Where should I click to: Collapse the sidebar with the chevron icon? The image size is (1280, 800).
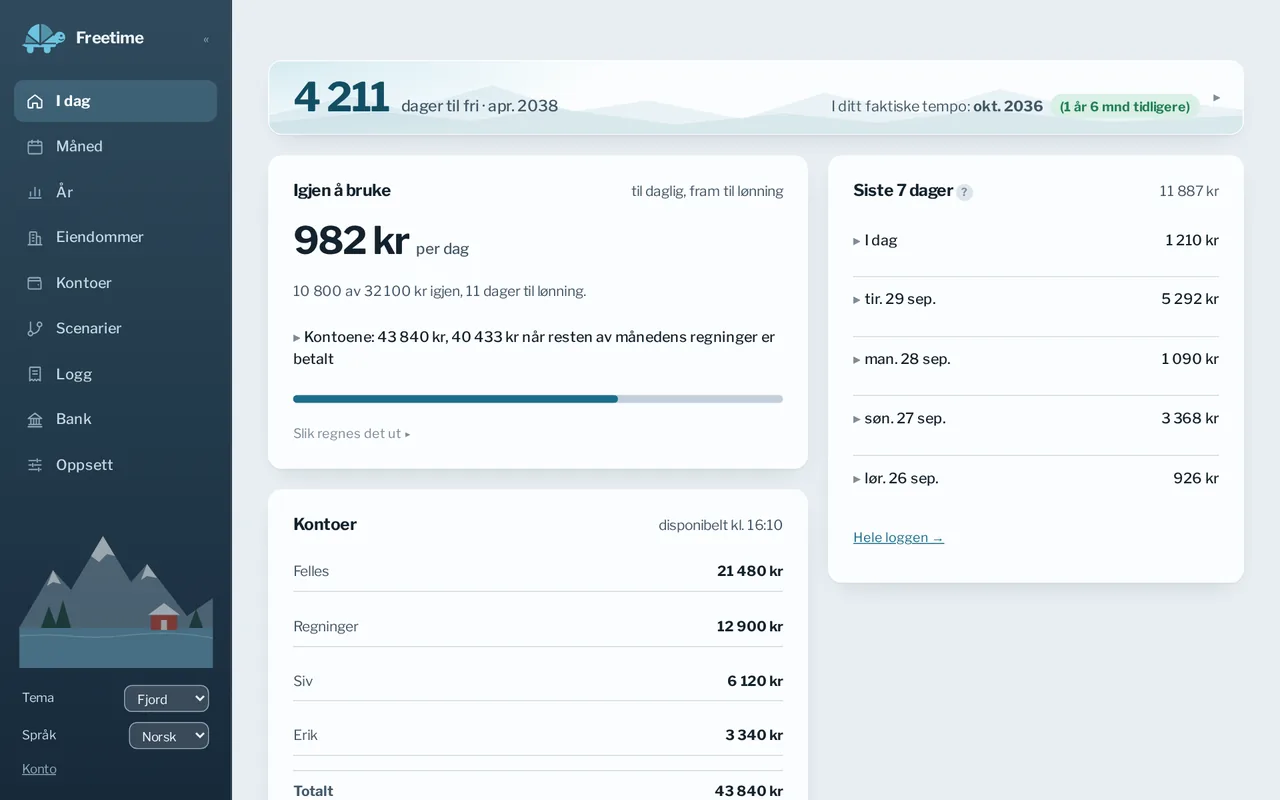pos(206,39)
